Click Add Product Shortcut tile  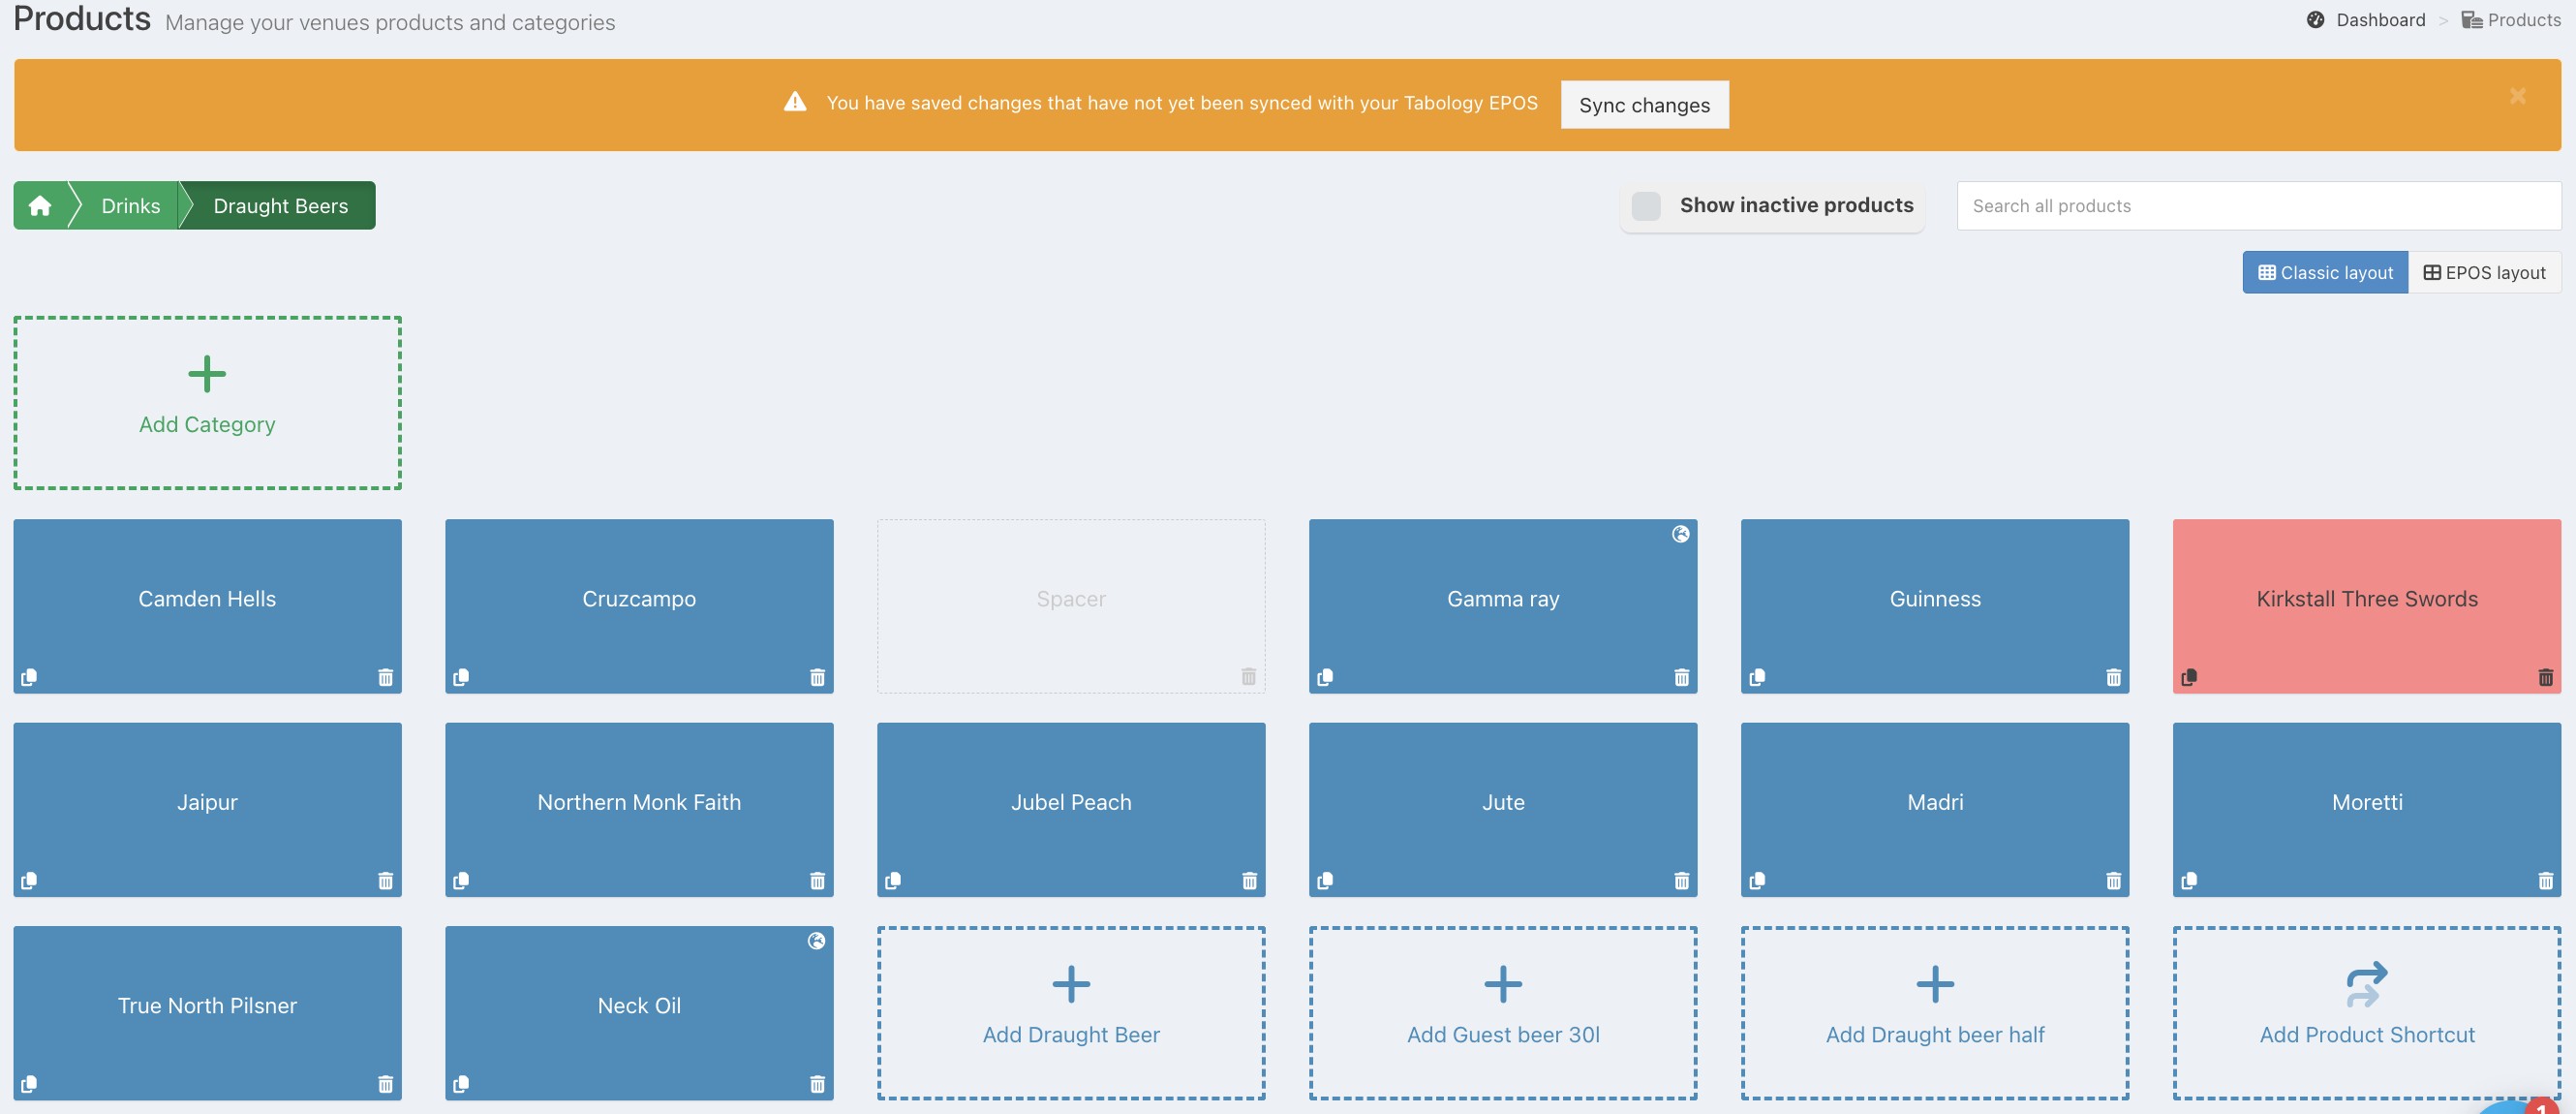tap(2368, 1013)
